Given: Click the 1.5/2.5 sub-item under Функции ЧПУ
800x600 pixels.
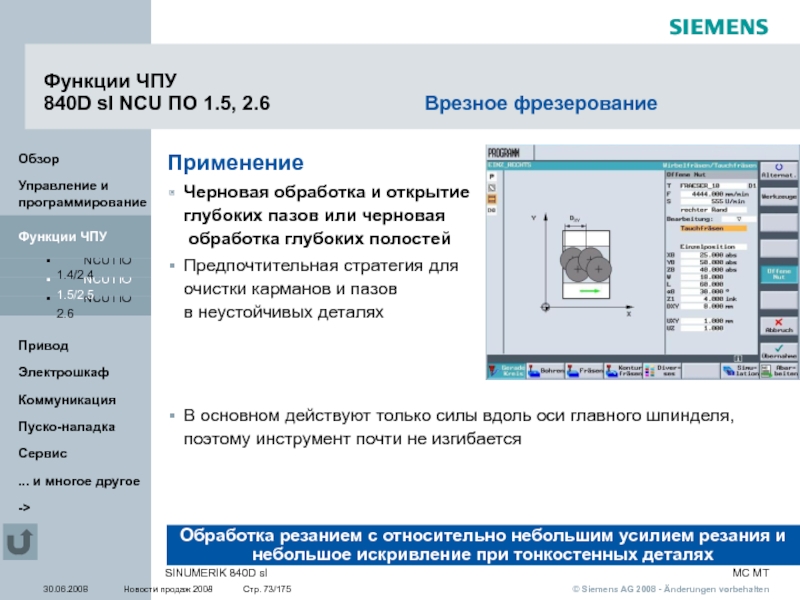Looking at the screenshot, I should (x=75, y=295).
